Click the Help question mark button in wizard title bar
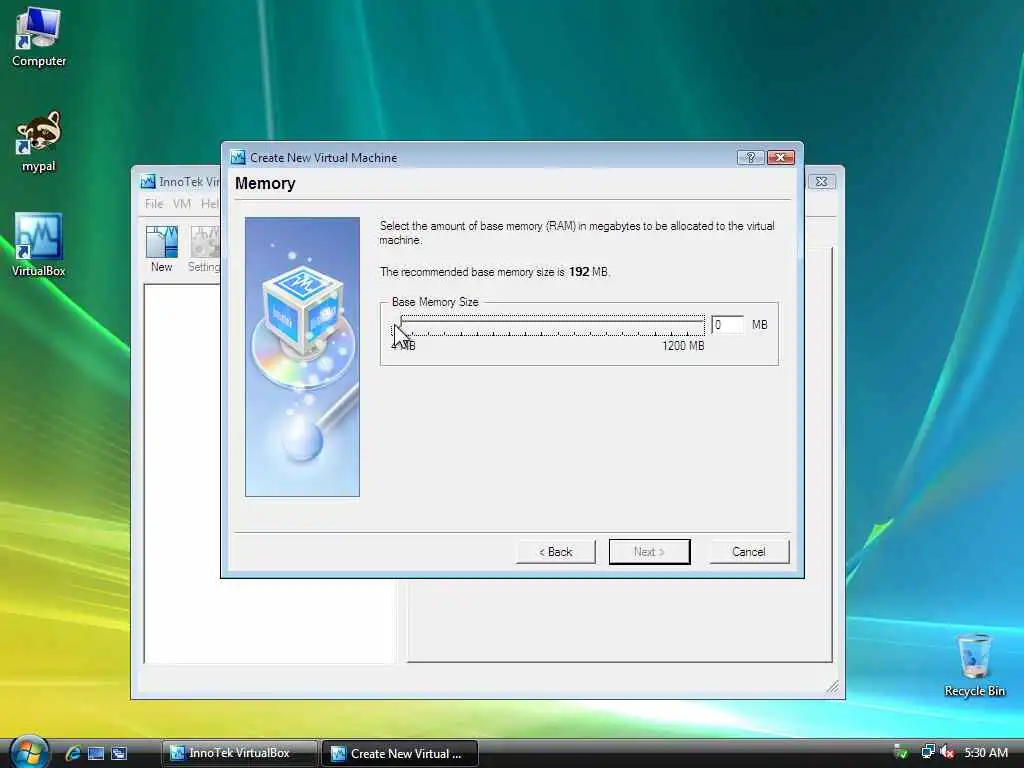1024x768 pixels. point(750,157)
